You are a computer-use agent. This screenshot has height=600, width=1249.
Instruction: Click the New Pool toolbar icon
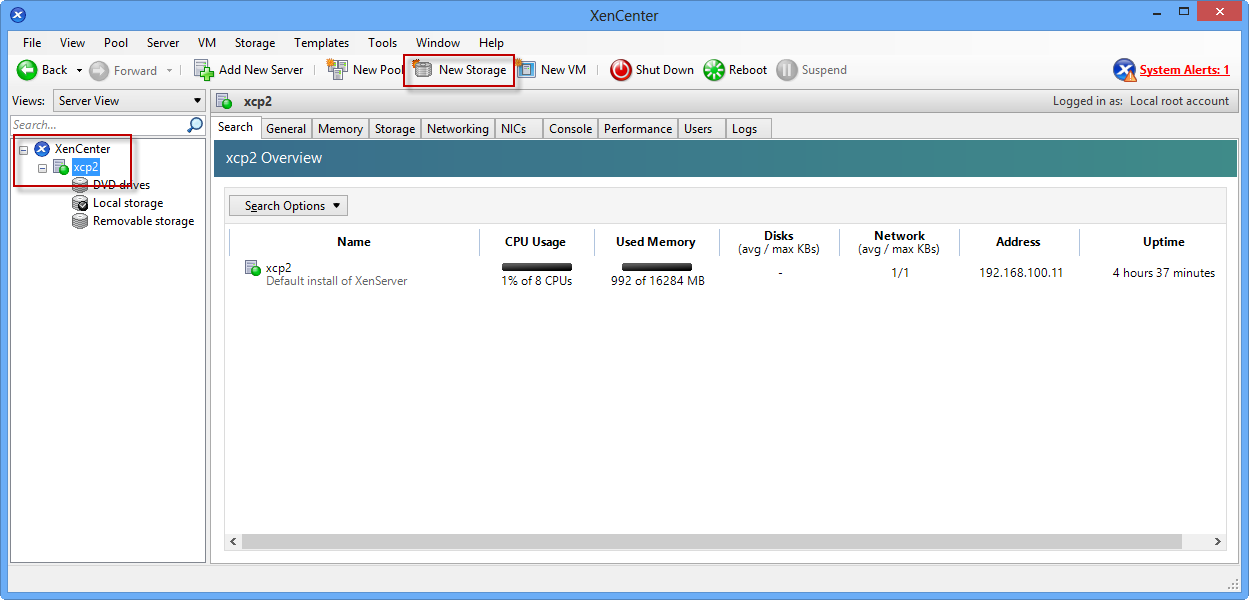[337, 69]
